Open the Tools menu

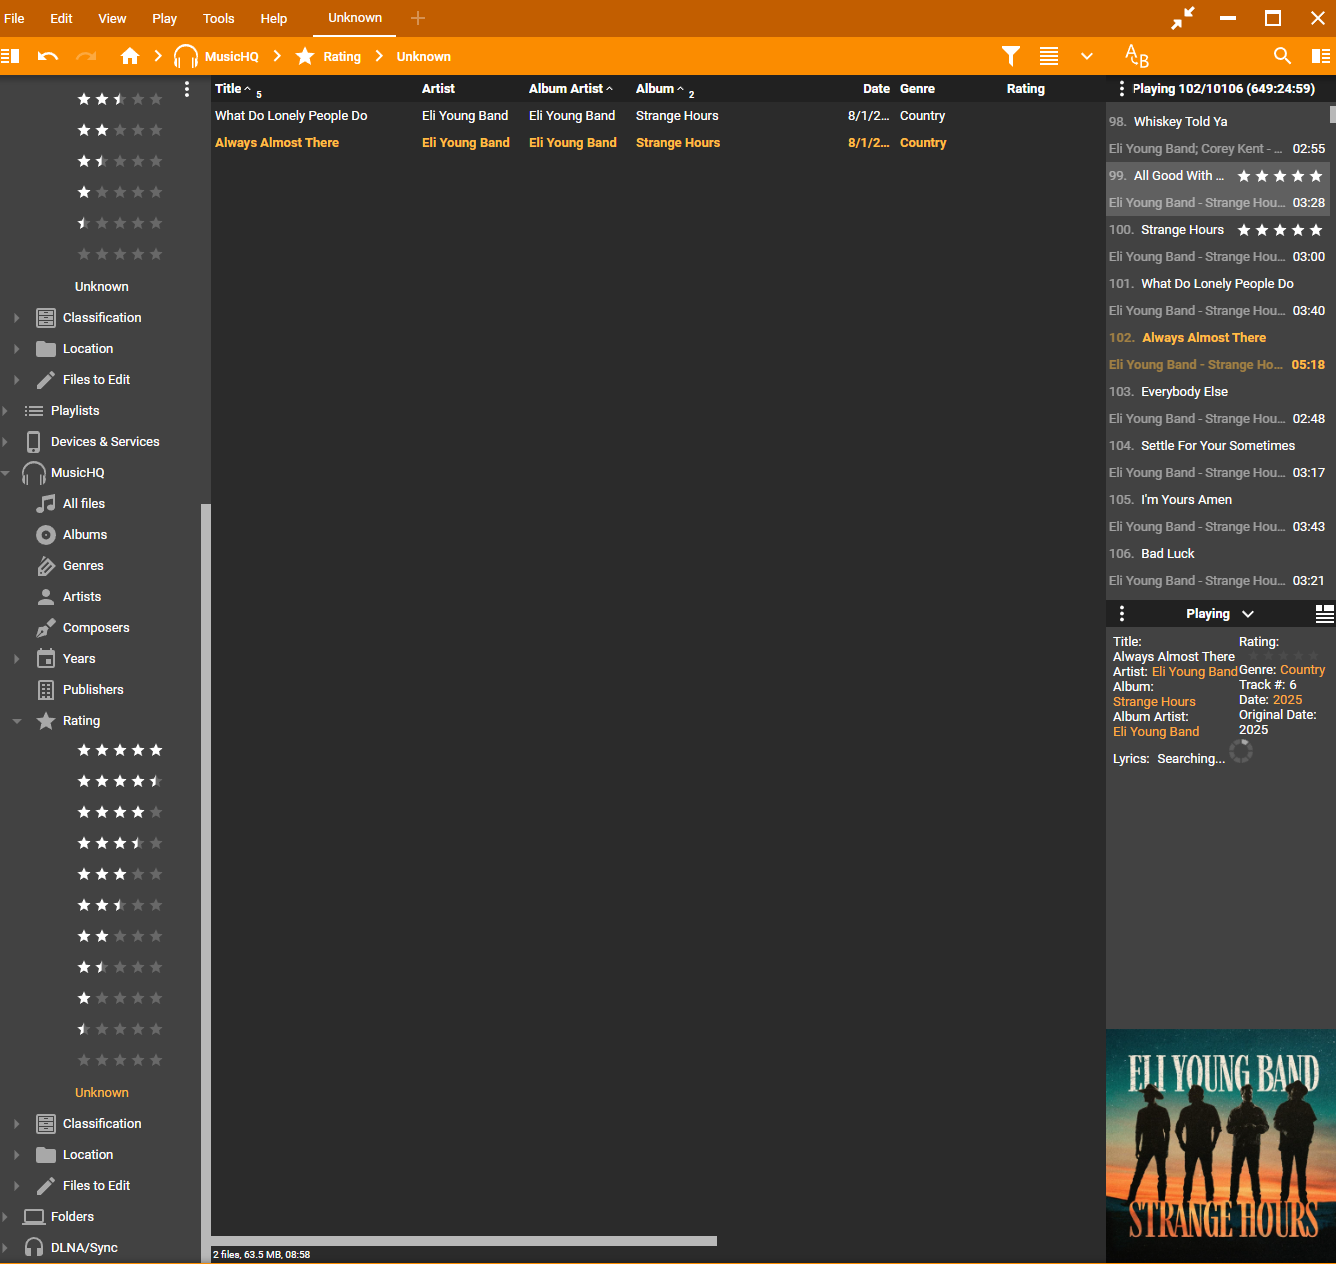click(218, 18)
